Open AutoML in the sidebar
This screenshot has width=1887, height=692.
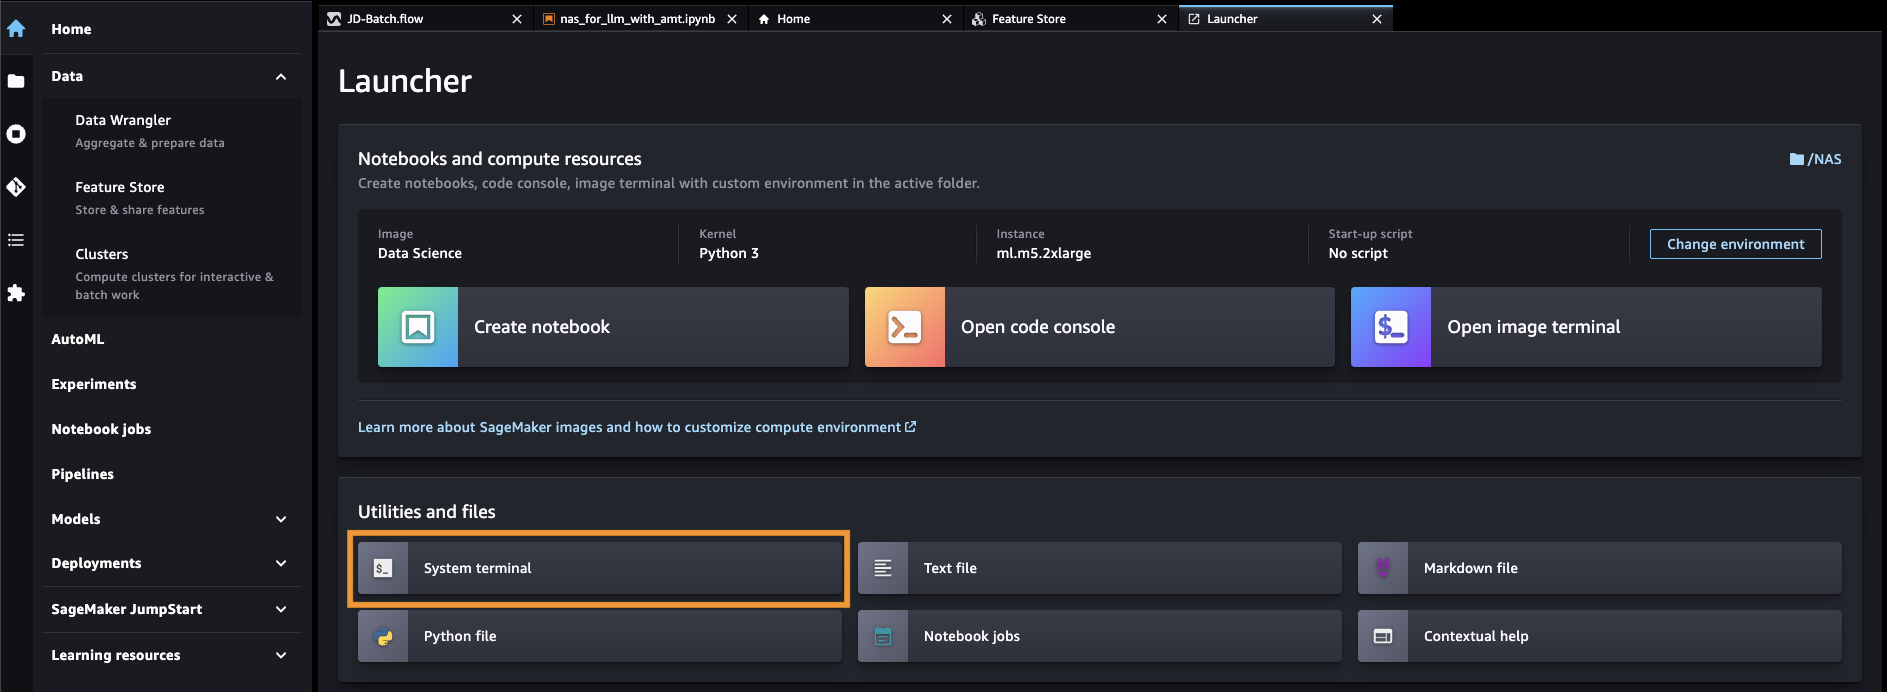pos(78,339)
